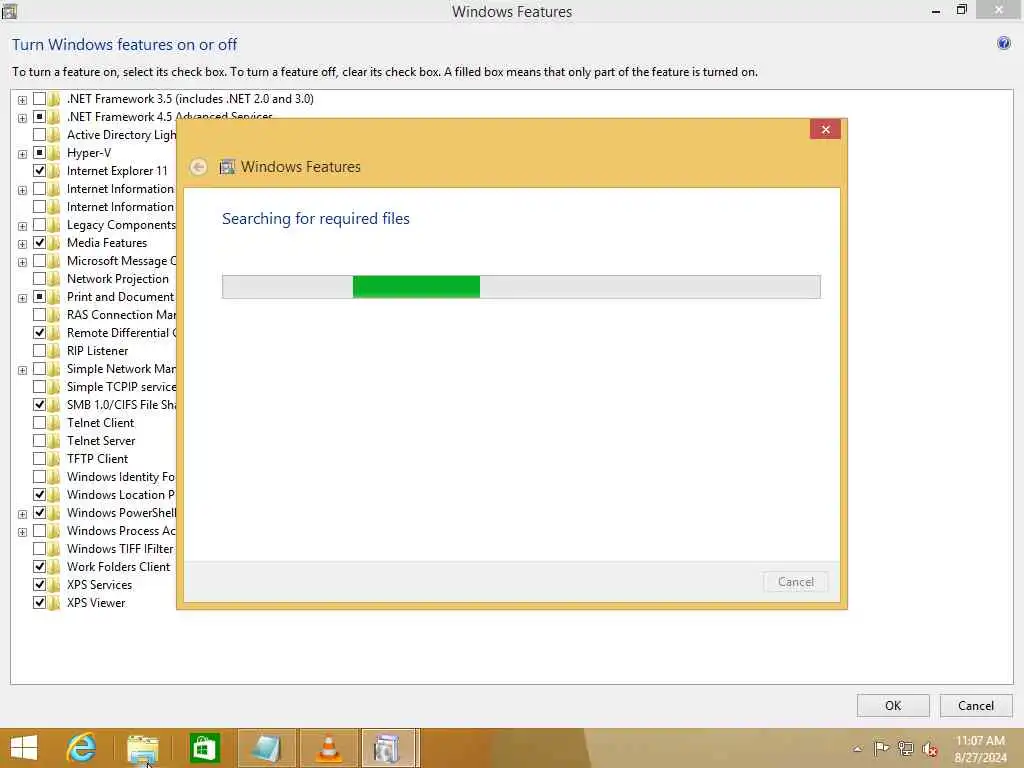Uncheck XPS Viewer checkbox

point(39,603)
